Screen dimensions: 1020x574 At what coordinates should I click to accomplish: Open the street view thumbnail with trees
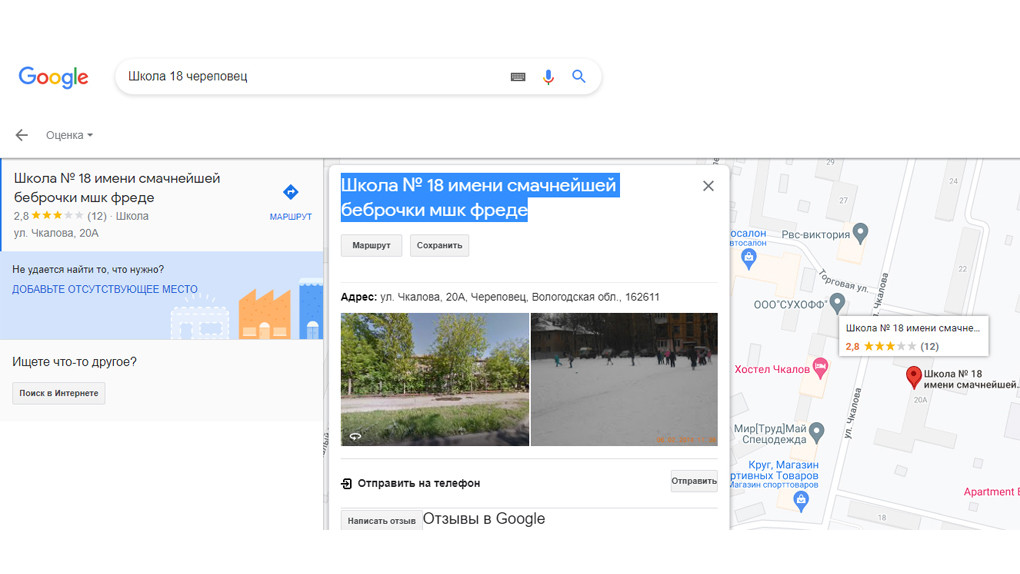(435, 379)
